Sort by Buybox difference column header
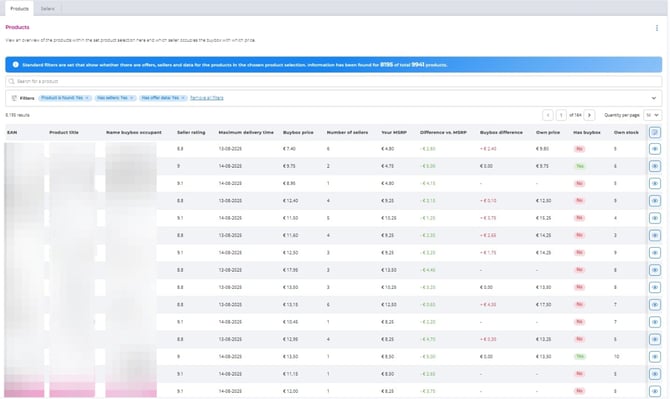This screenshot has height=399, width=670. click(x=501, y=132)
